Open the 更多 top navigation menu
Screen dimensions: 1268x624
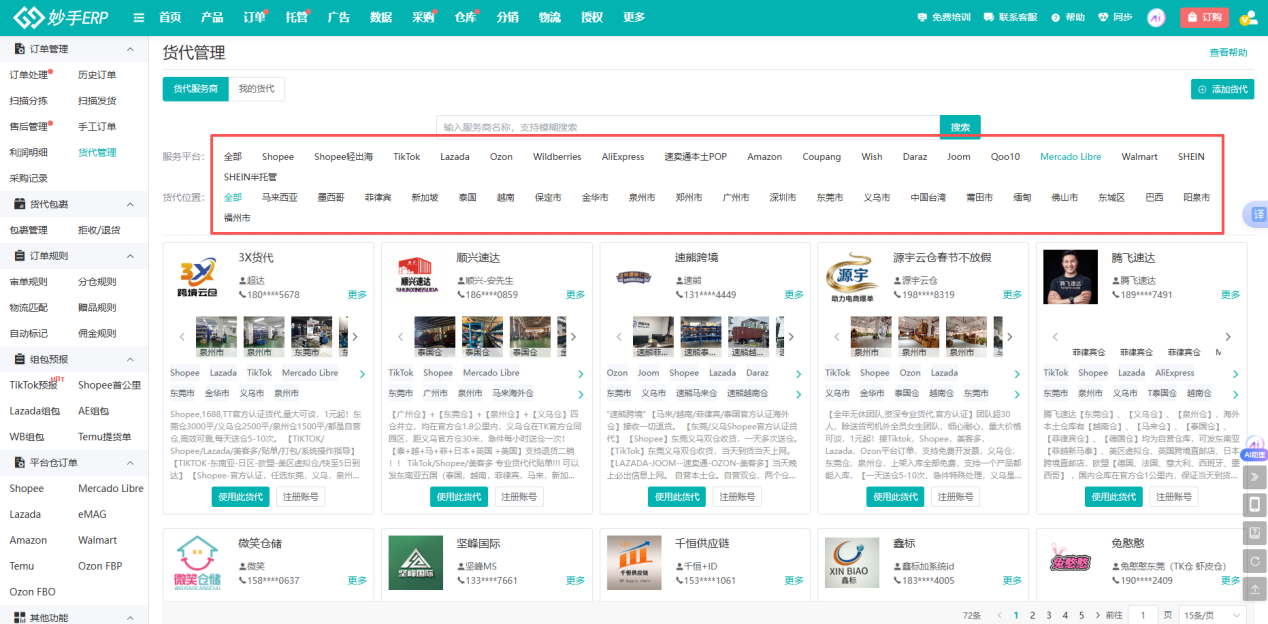pos(634,17)
